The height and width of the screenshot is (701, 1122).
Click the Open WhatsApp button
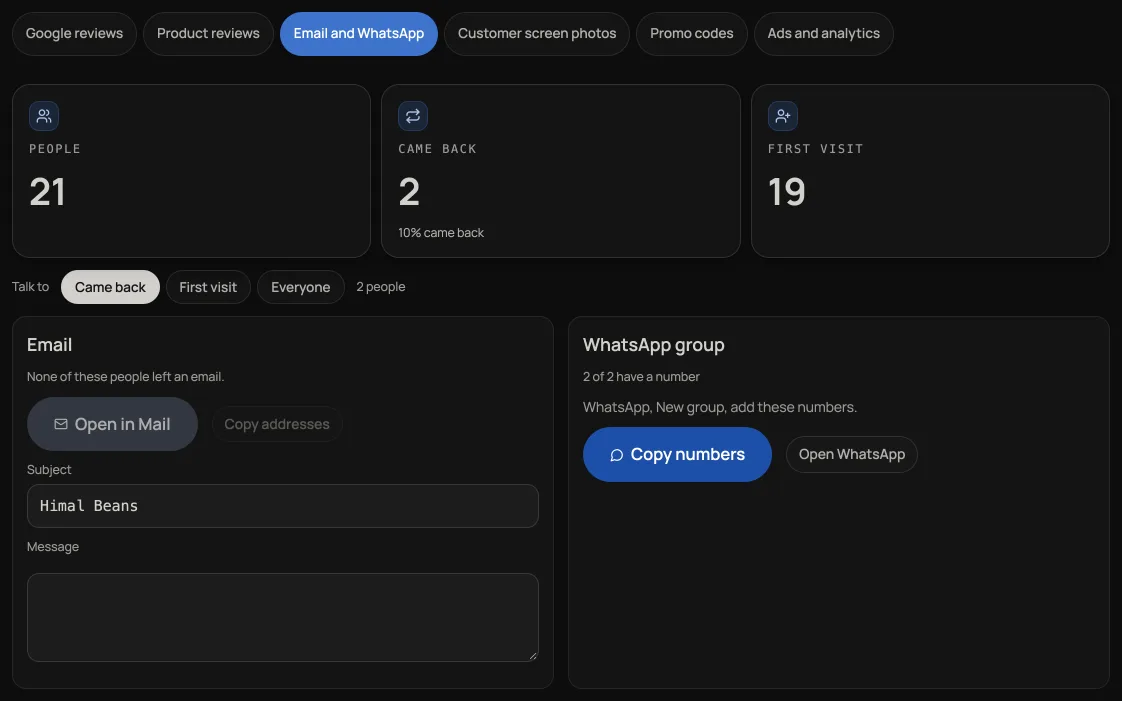click(852, 454)
